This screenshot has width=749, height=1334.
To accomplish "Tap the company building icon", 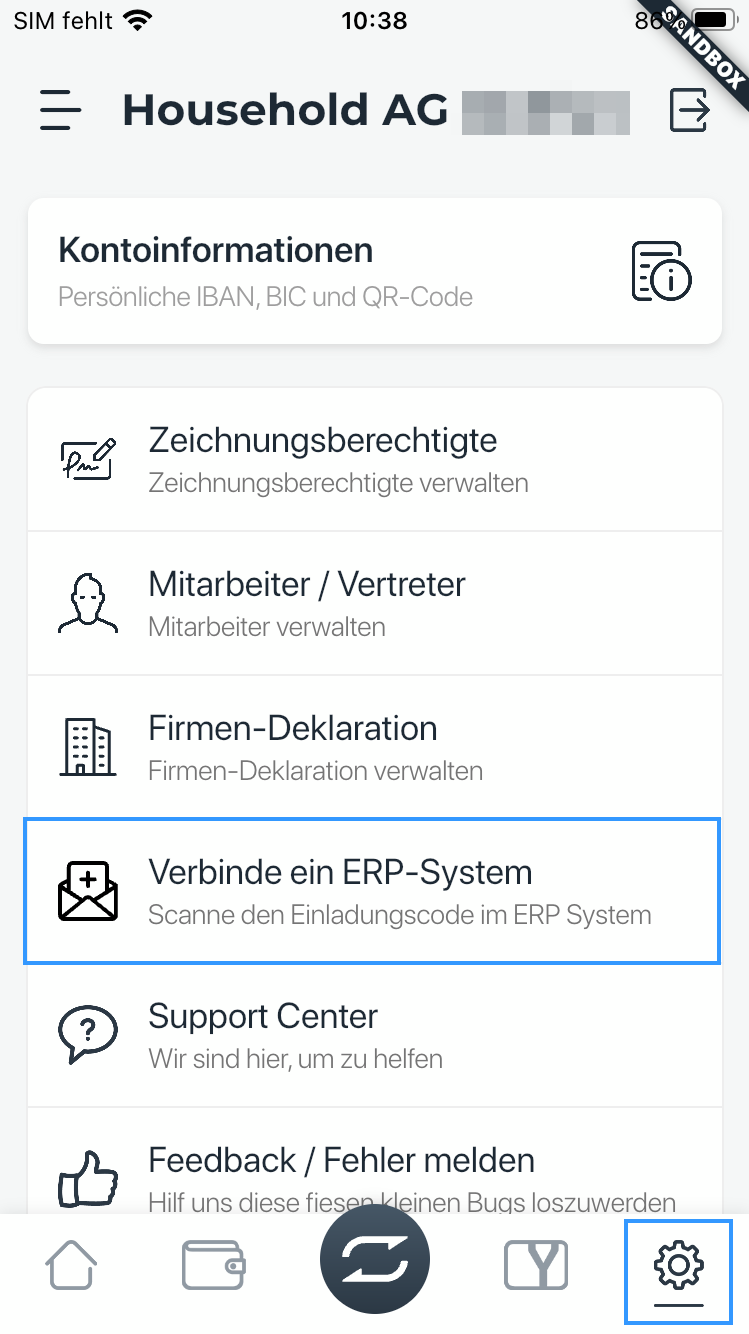I will point(88,748).
